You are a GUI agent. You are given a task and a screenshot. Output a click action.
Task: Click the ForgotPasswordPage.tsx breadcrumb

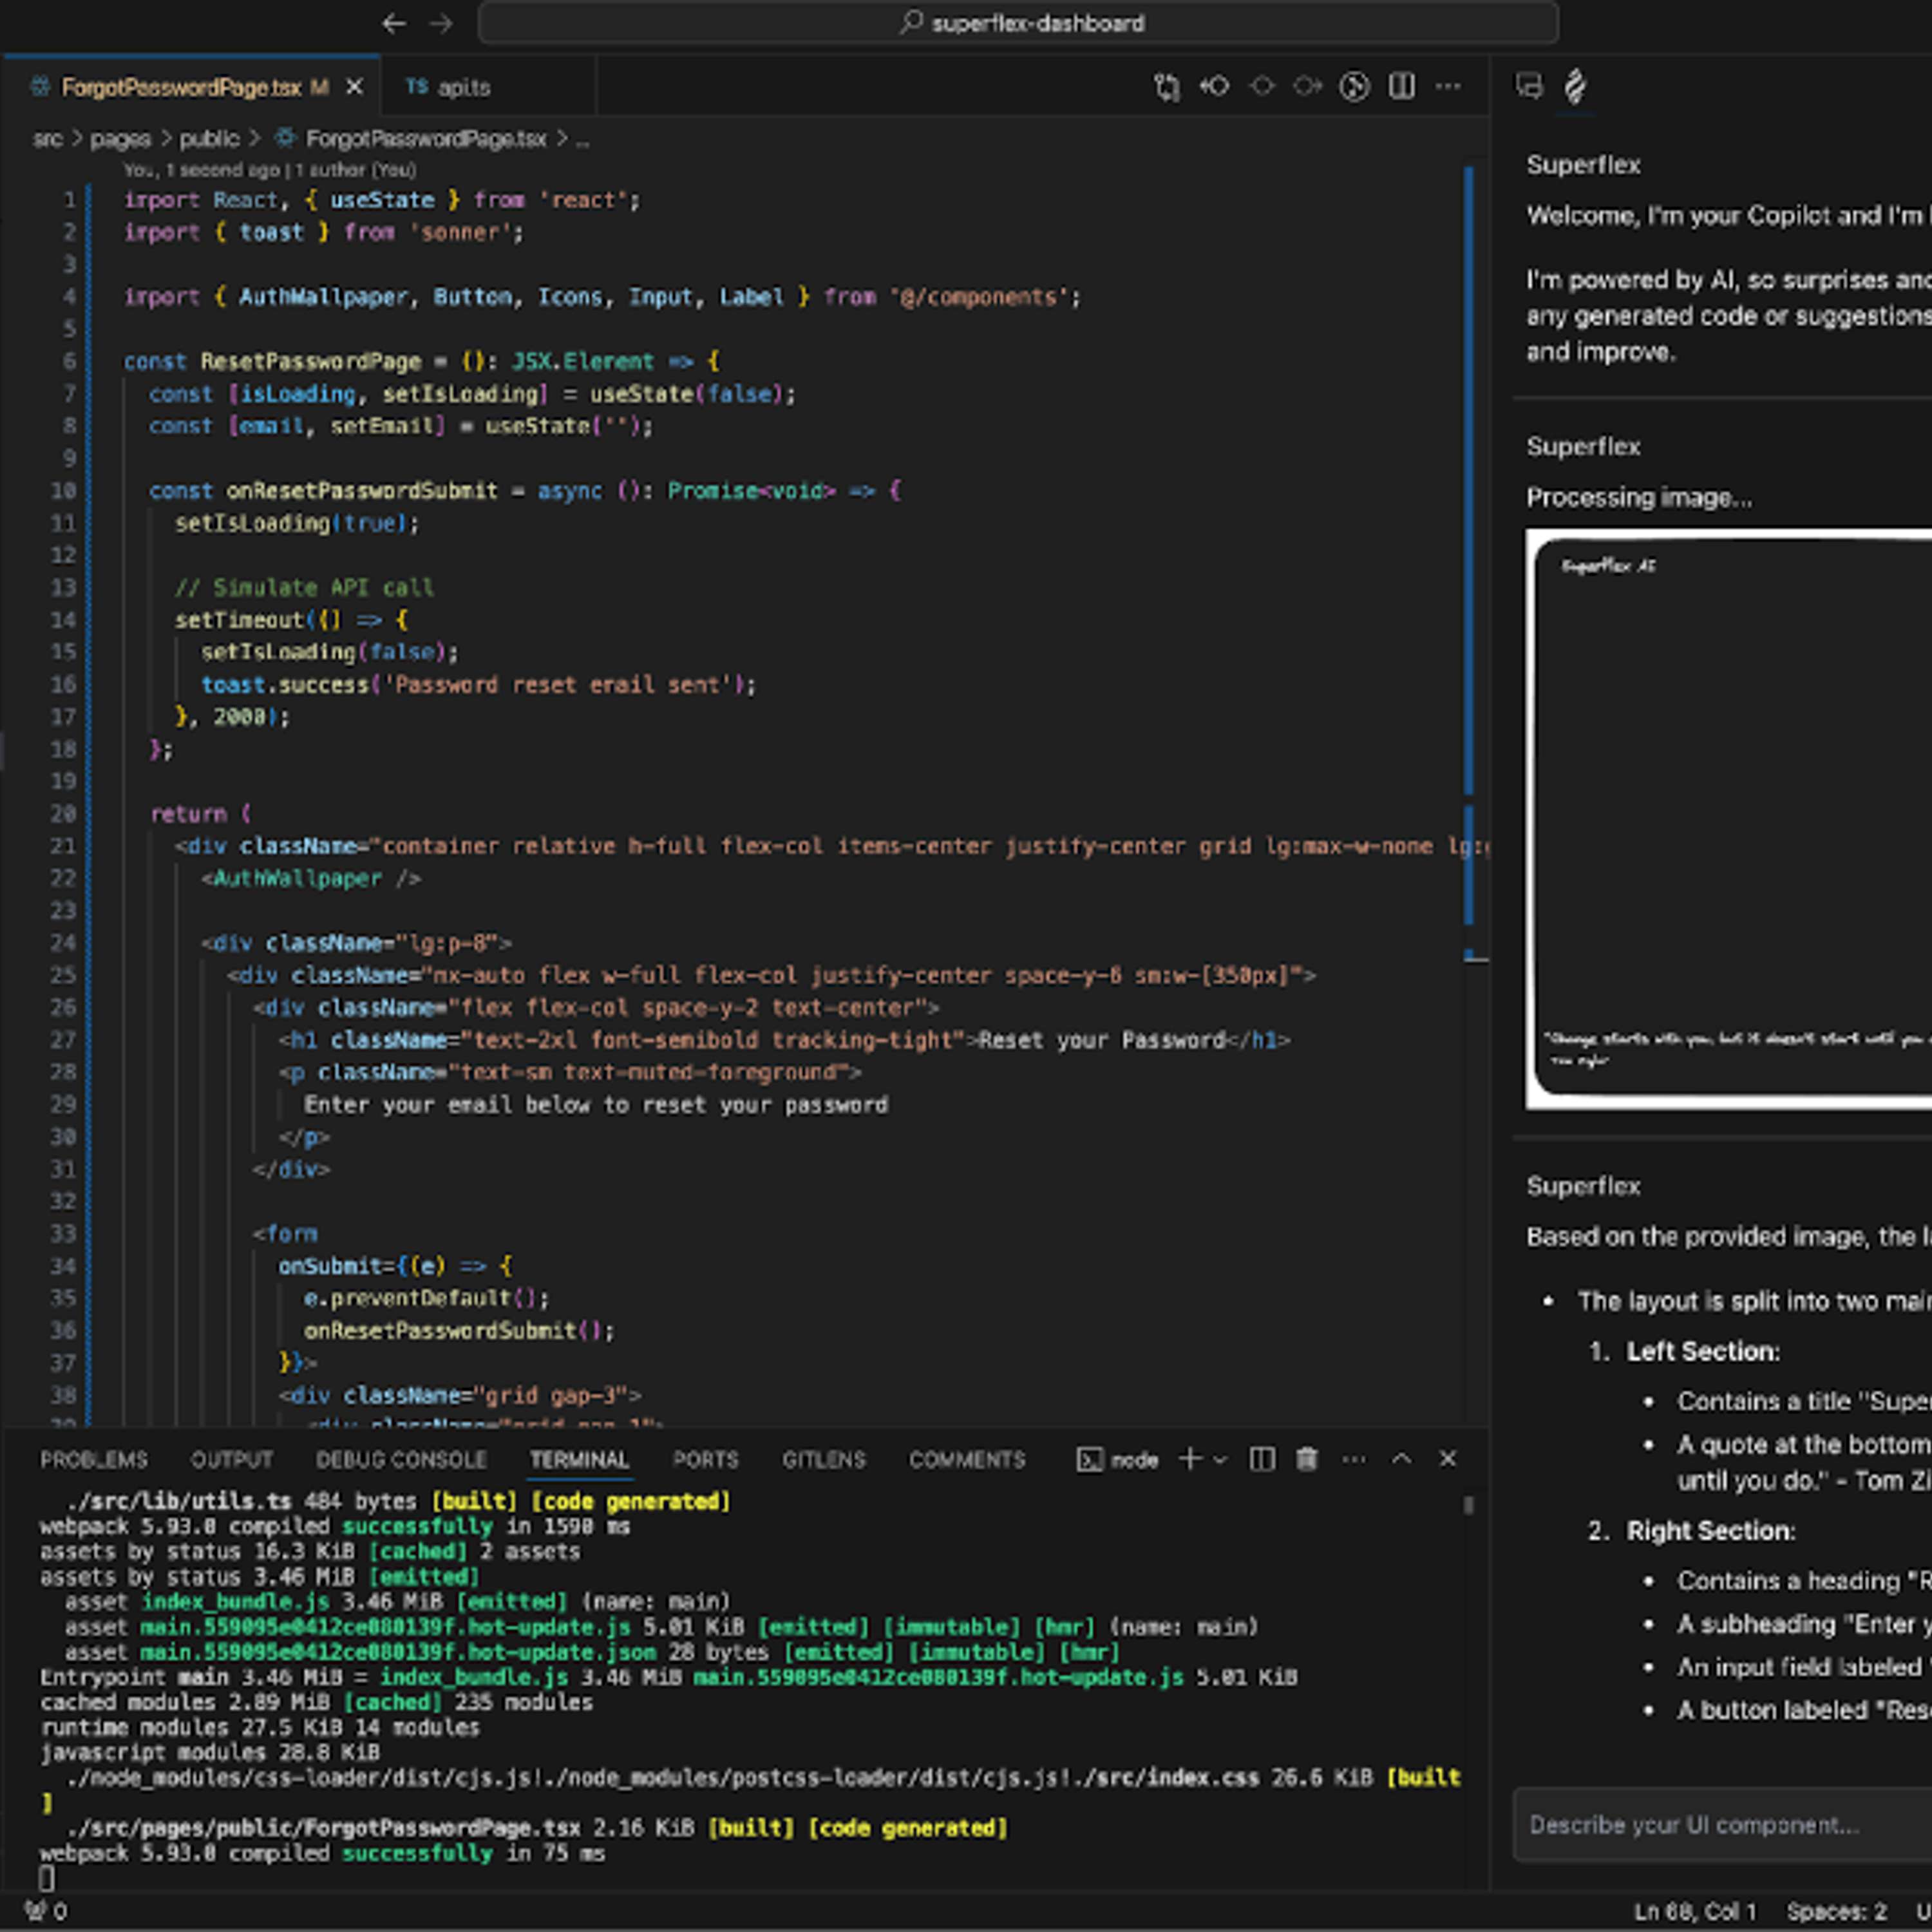pos(425,139)
